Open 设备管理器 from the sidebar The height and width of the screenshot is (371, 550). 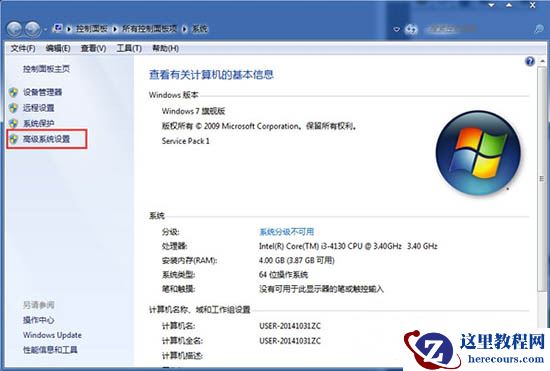pos(42,92)
